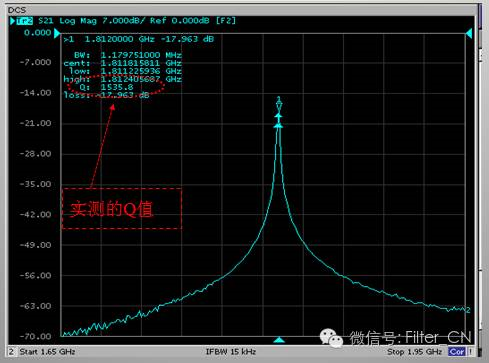Click the IFBW 15 kHz setting
Viewport: 489px width, 363px height.
point(231,352)
